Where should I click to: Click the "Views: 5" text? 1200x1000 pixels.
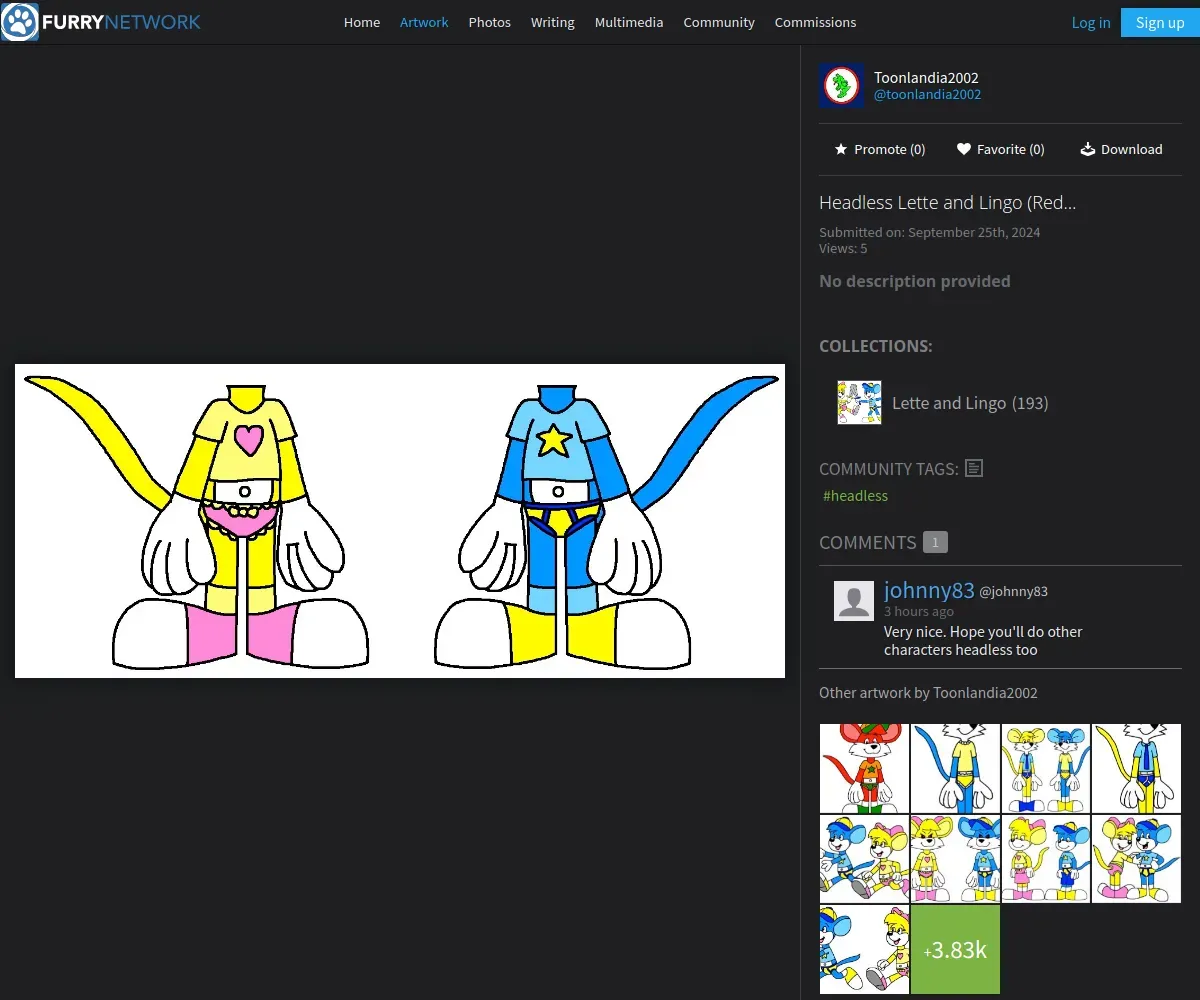tap(843, 248)
